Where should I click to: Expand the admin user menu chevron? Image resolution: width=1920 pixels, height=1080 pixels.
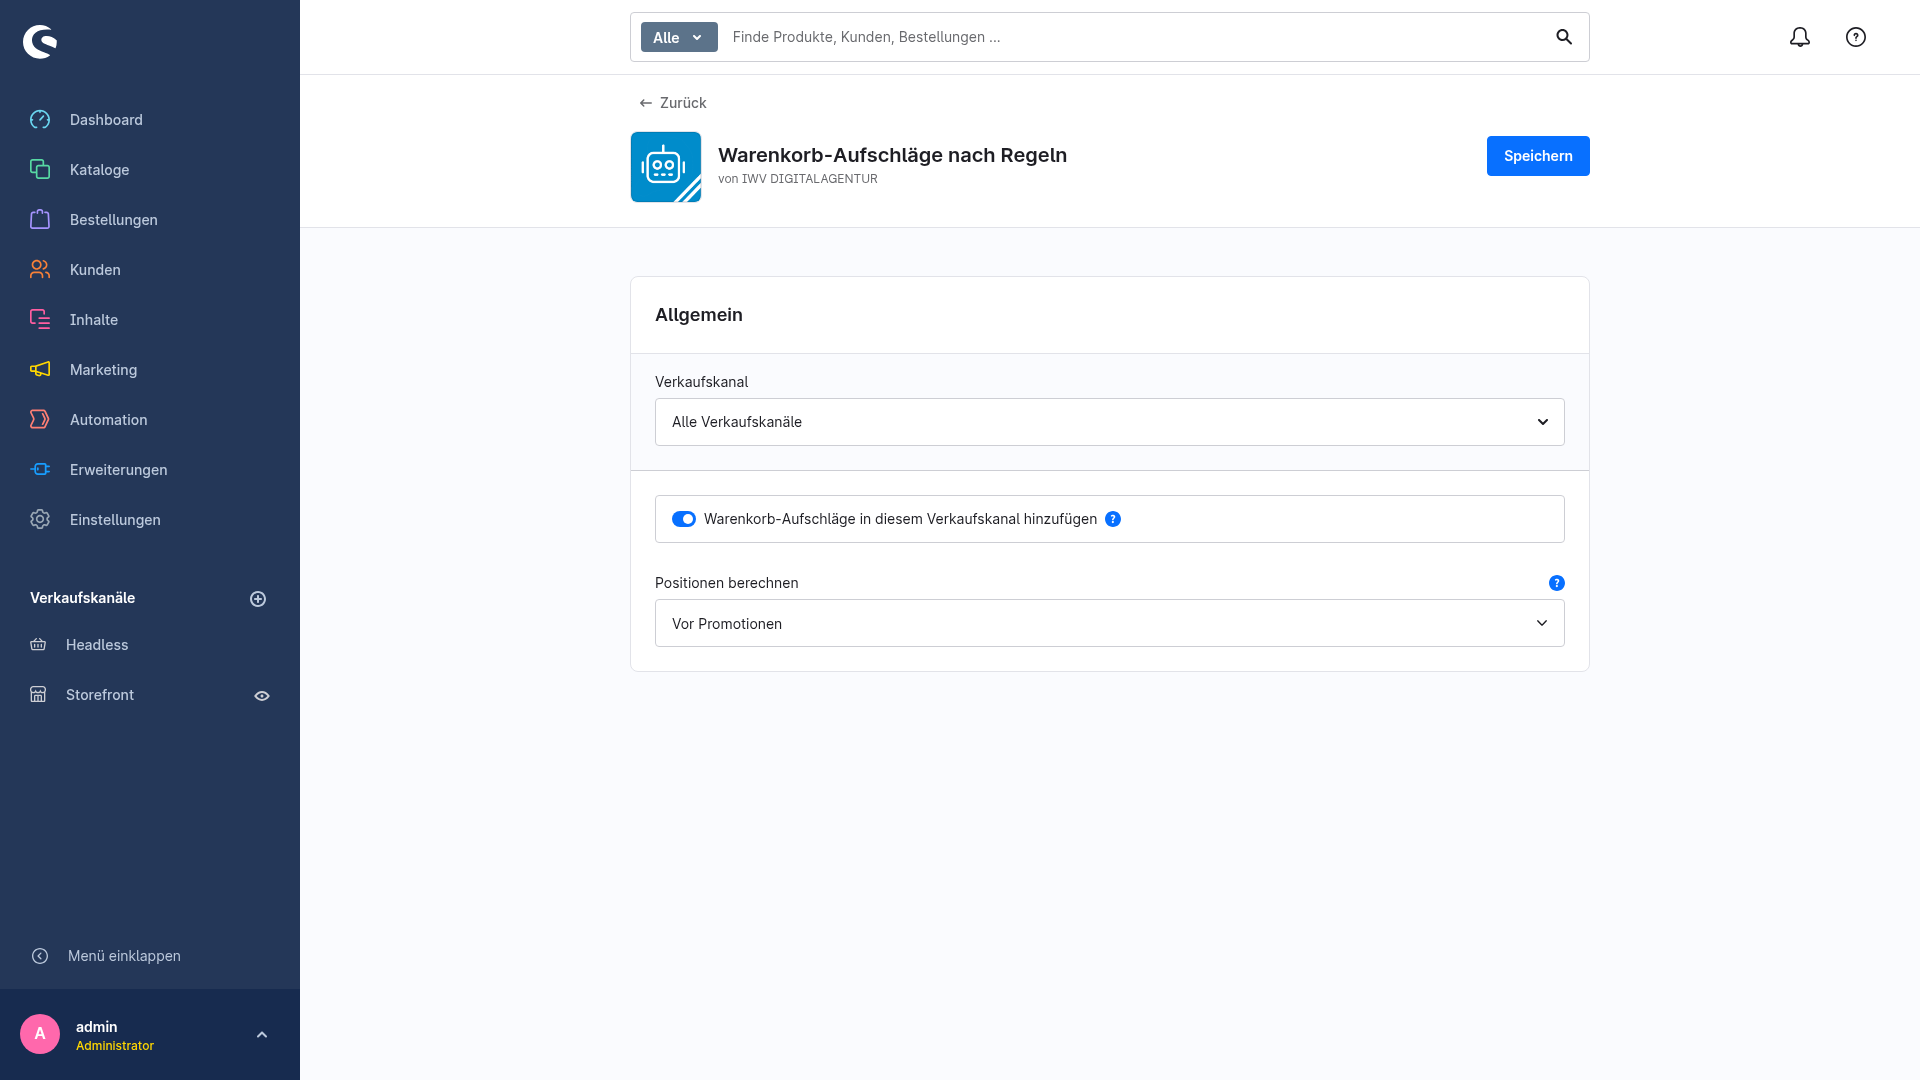pos(262,1035)
